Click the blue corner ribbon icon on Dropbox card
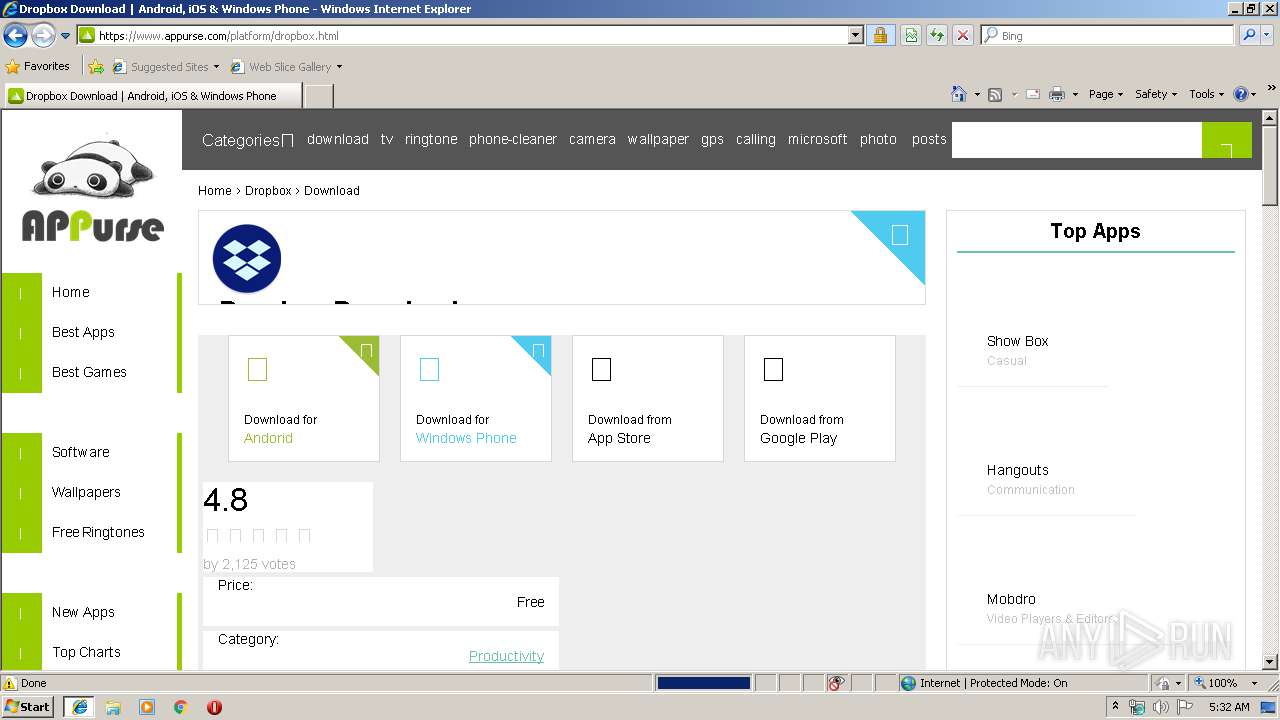Viewport: 1280px width, 720px height. point(899,235)
